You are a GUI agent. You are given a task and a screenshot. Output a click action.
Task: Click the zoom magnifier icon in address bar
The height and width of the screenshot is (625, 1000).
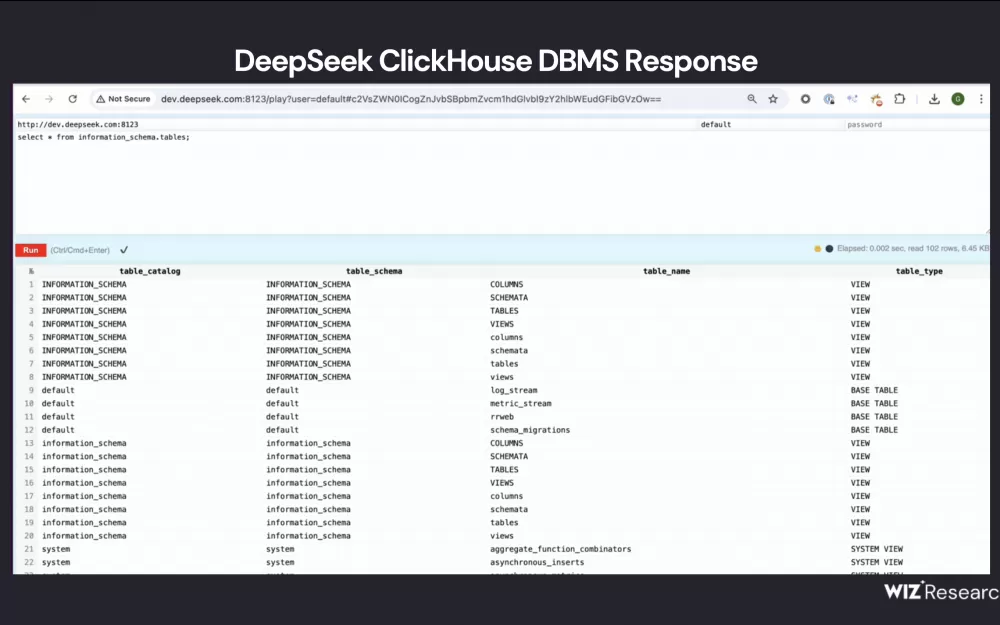coord(752,99)
